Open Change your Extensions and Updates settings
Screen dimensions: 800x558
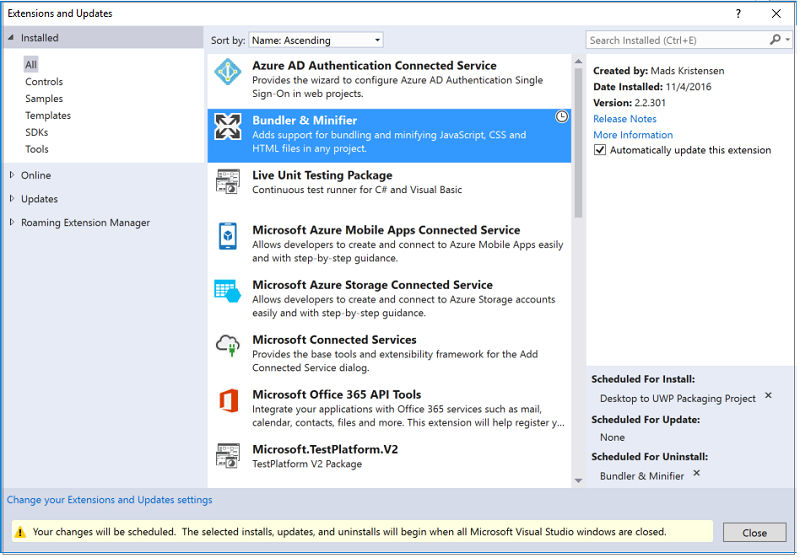(x=109, y=500)
